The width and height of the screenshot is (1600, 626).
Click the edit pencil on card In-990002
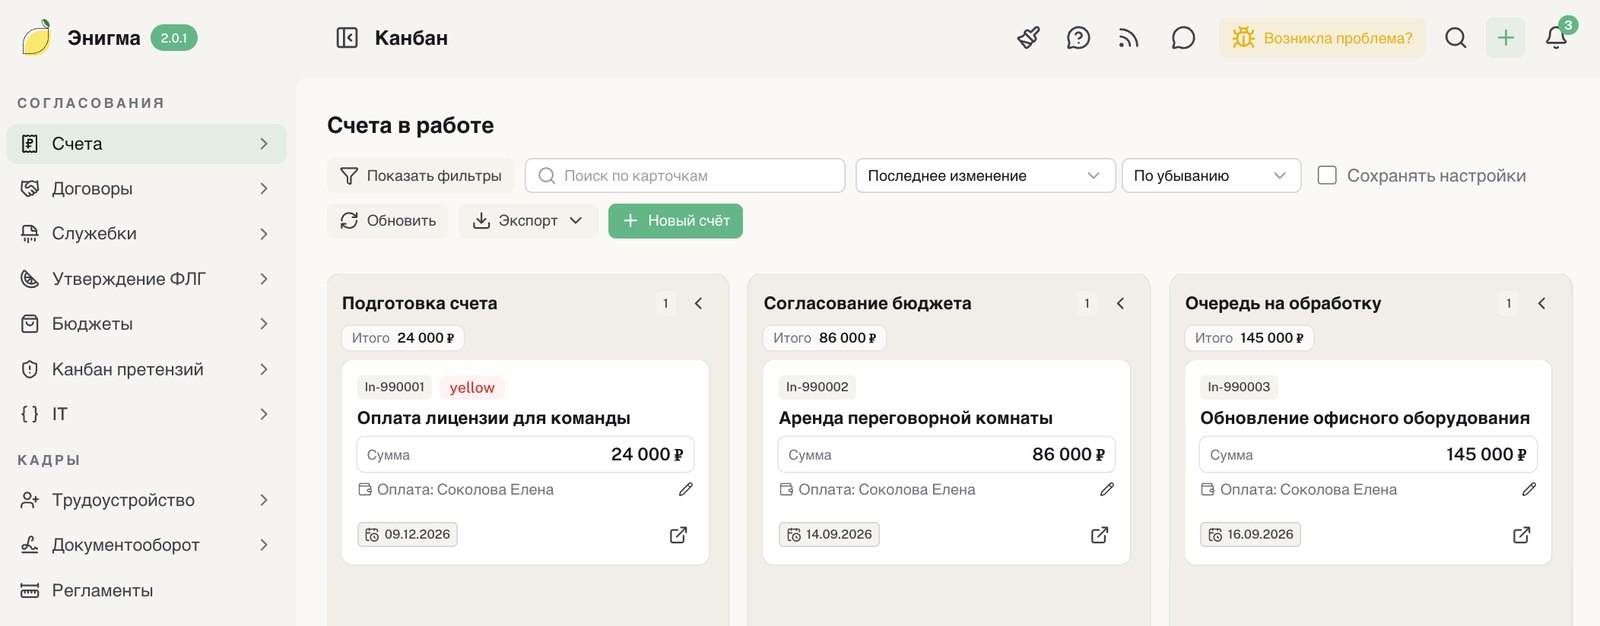point(1107,489)
